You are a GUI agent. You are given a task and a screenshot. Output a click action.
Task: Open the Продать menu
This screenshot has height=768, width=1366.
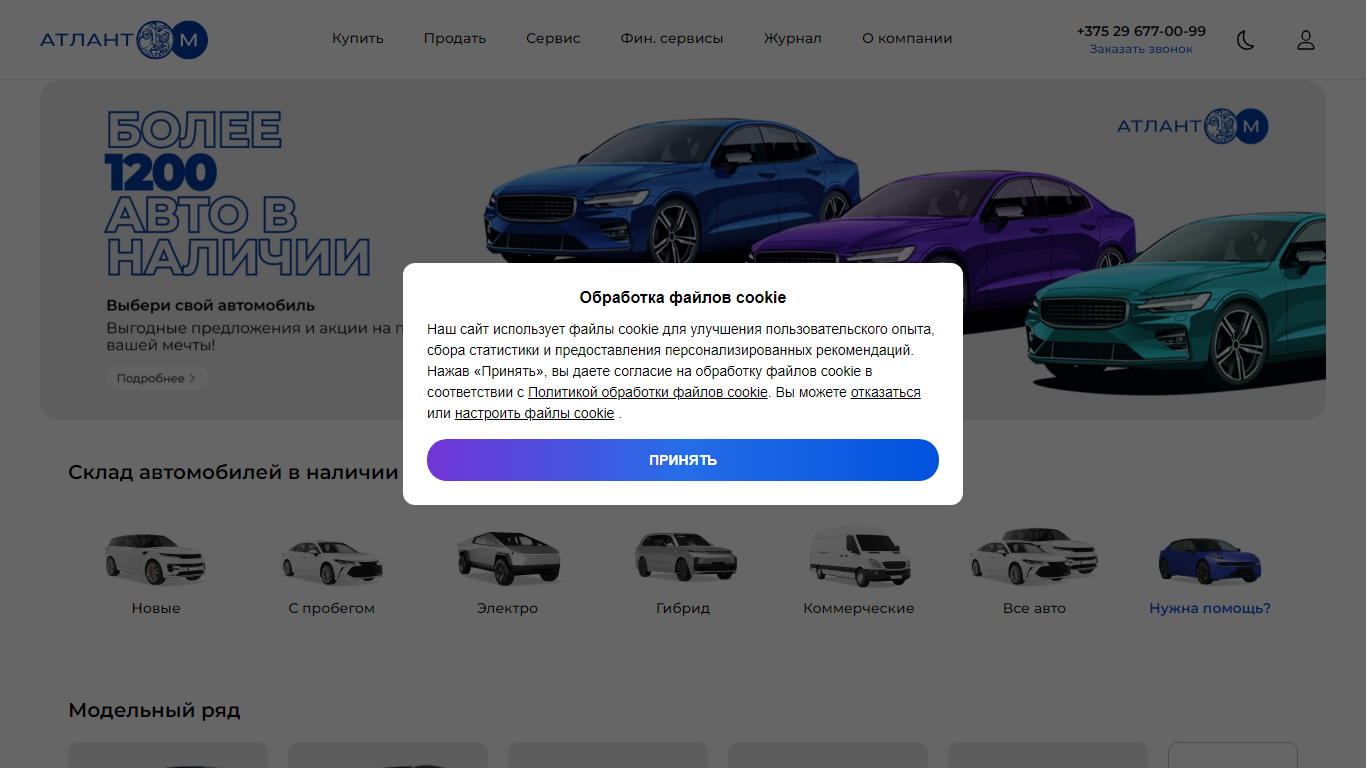(455, 39)
